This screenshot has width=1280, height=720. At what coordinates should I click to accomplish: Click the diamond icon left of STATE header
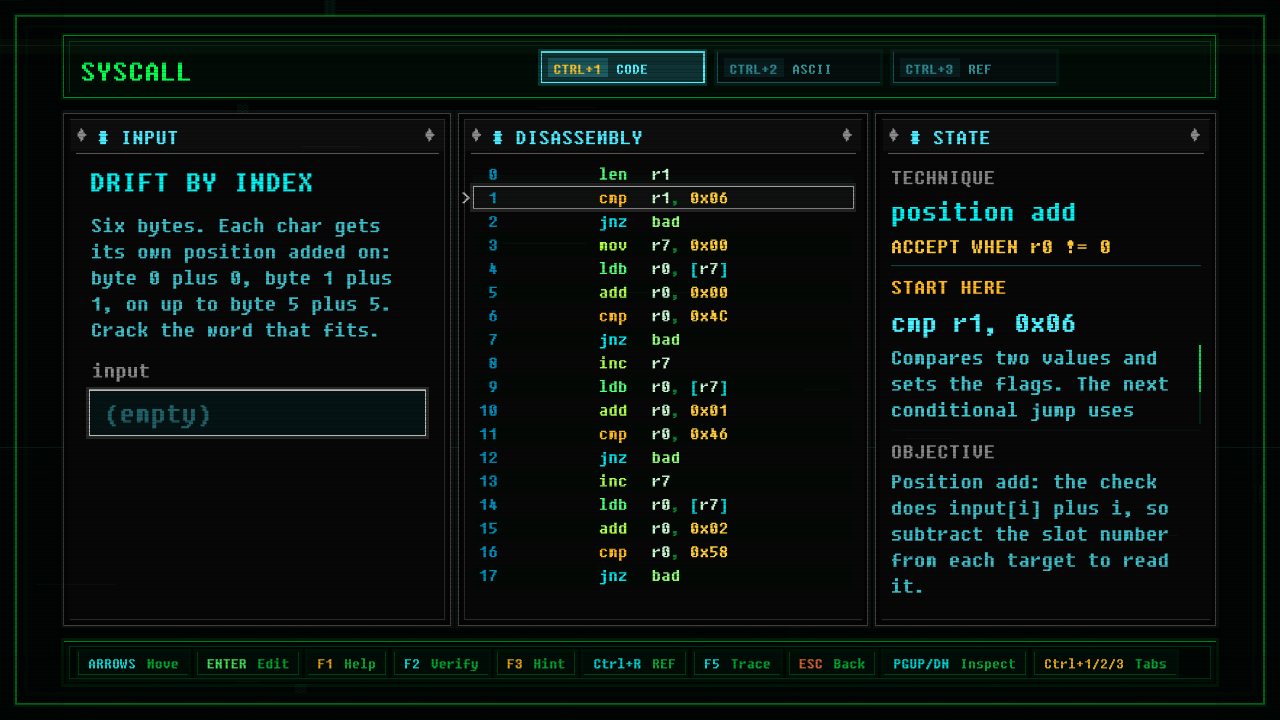coord(893,136)
